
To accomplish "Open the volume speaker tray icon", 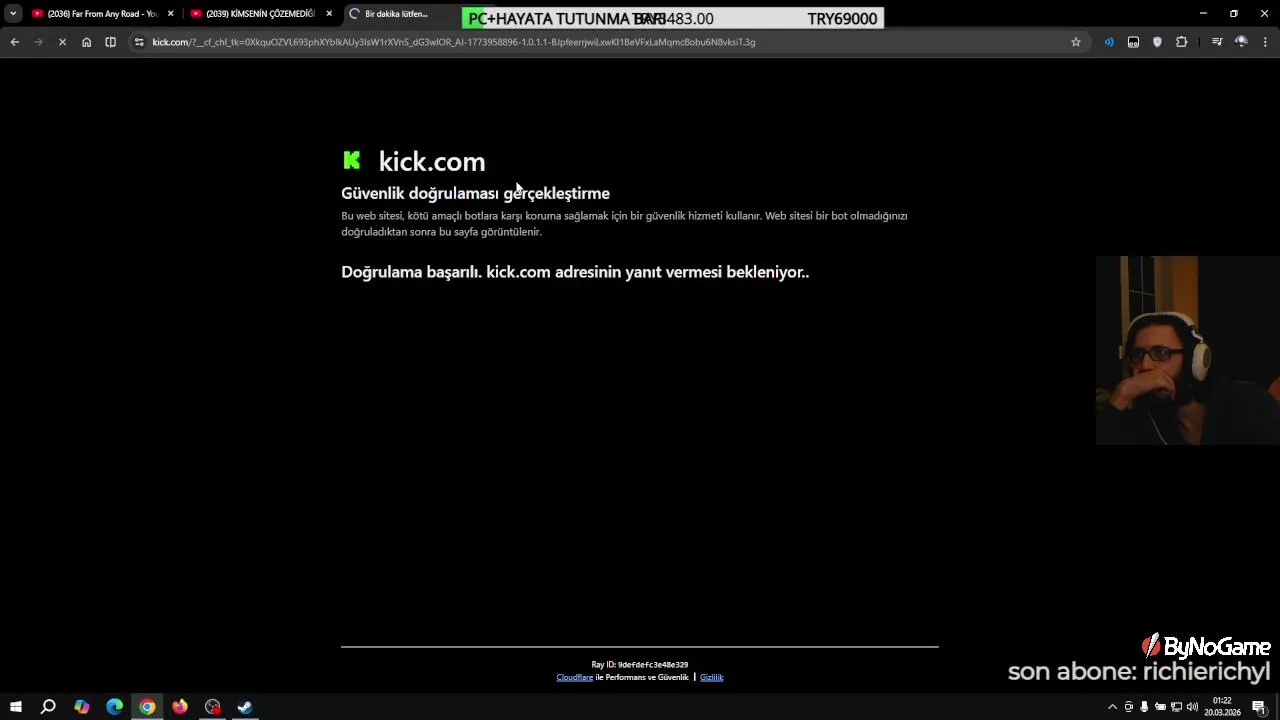I will 1192,707.
